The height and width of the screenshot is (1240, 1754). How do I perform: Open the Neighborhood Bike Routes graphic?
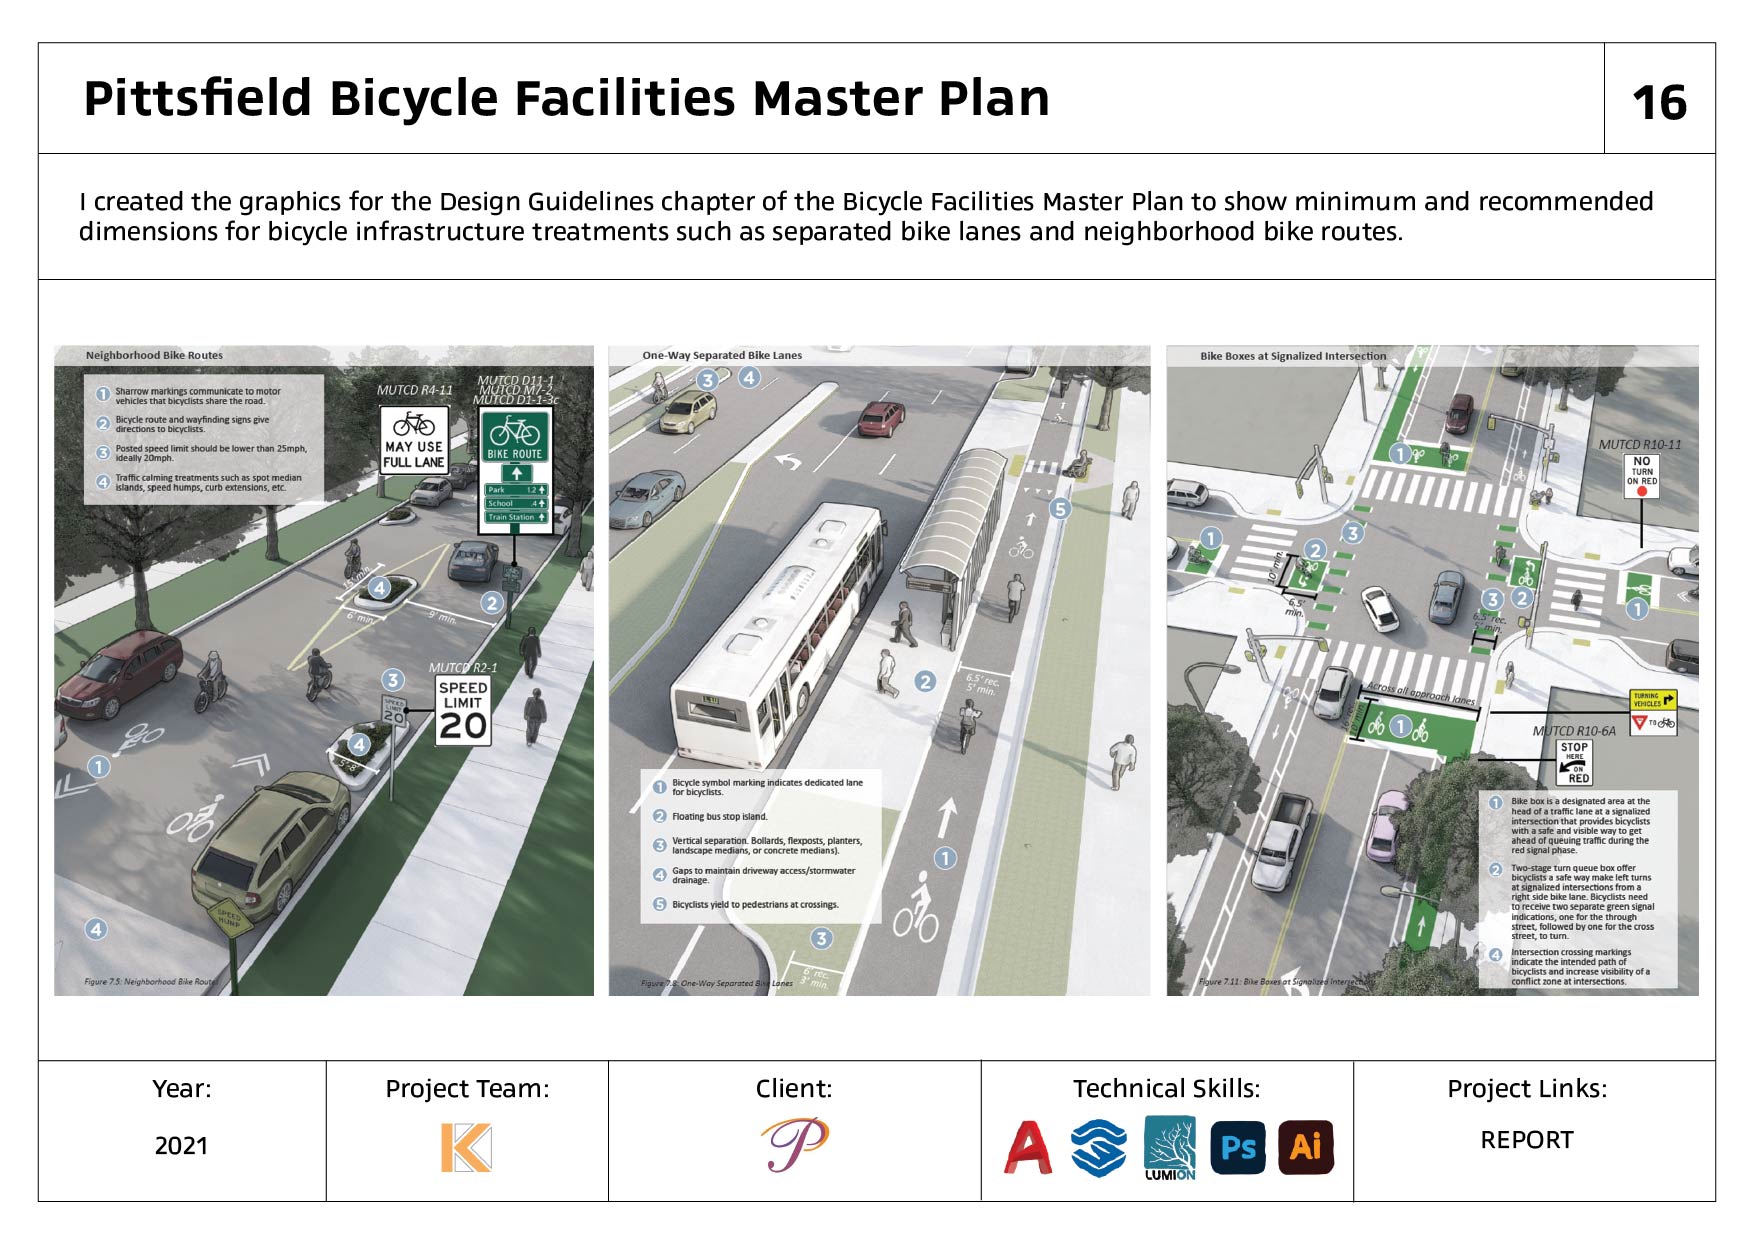point(323,670)
